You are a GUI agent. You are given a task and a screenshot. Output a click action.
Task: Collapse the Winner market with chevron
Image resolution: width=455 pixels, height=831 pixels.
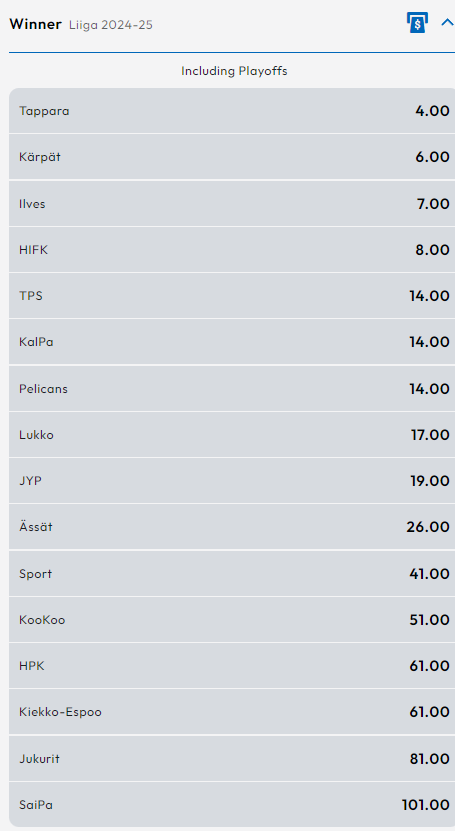point(447,23)
